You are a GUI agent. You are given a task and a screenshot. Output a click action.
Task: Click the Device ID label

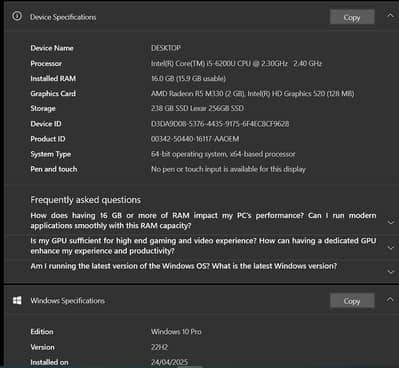[46, 124]
